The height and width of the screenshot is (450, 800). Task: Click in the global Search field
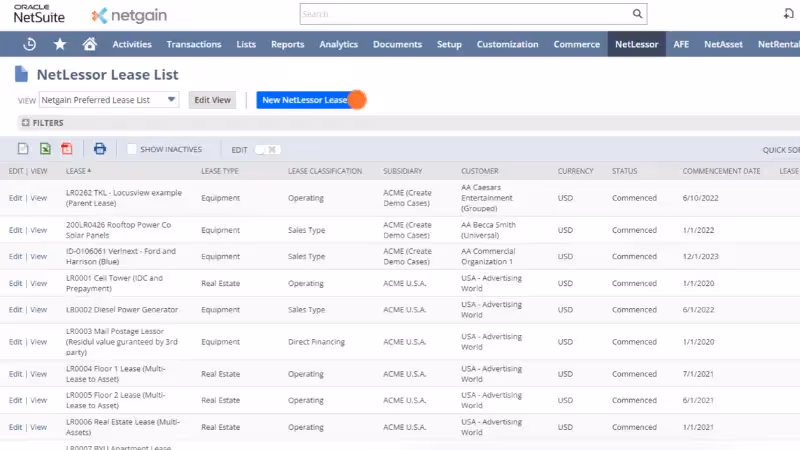pos(465,14)
